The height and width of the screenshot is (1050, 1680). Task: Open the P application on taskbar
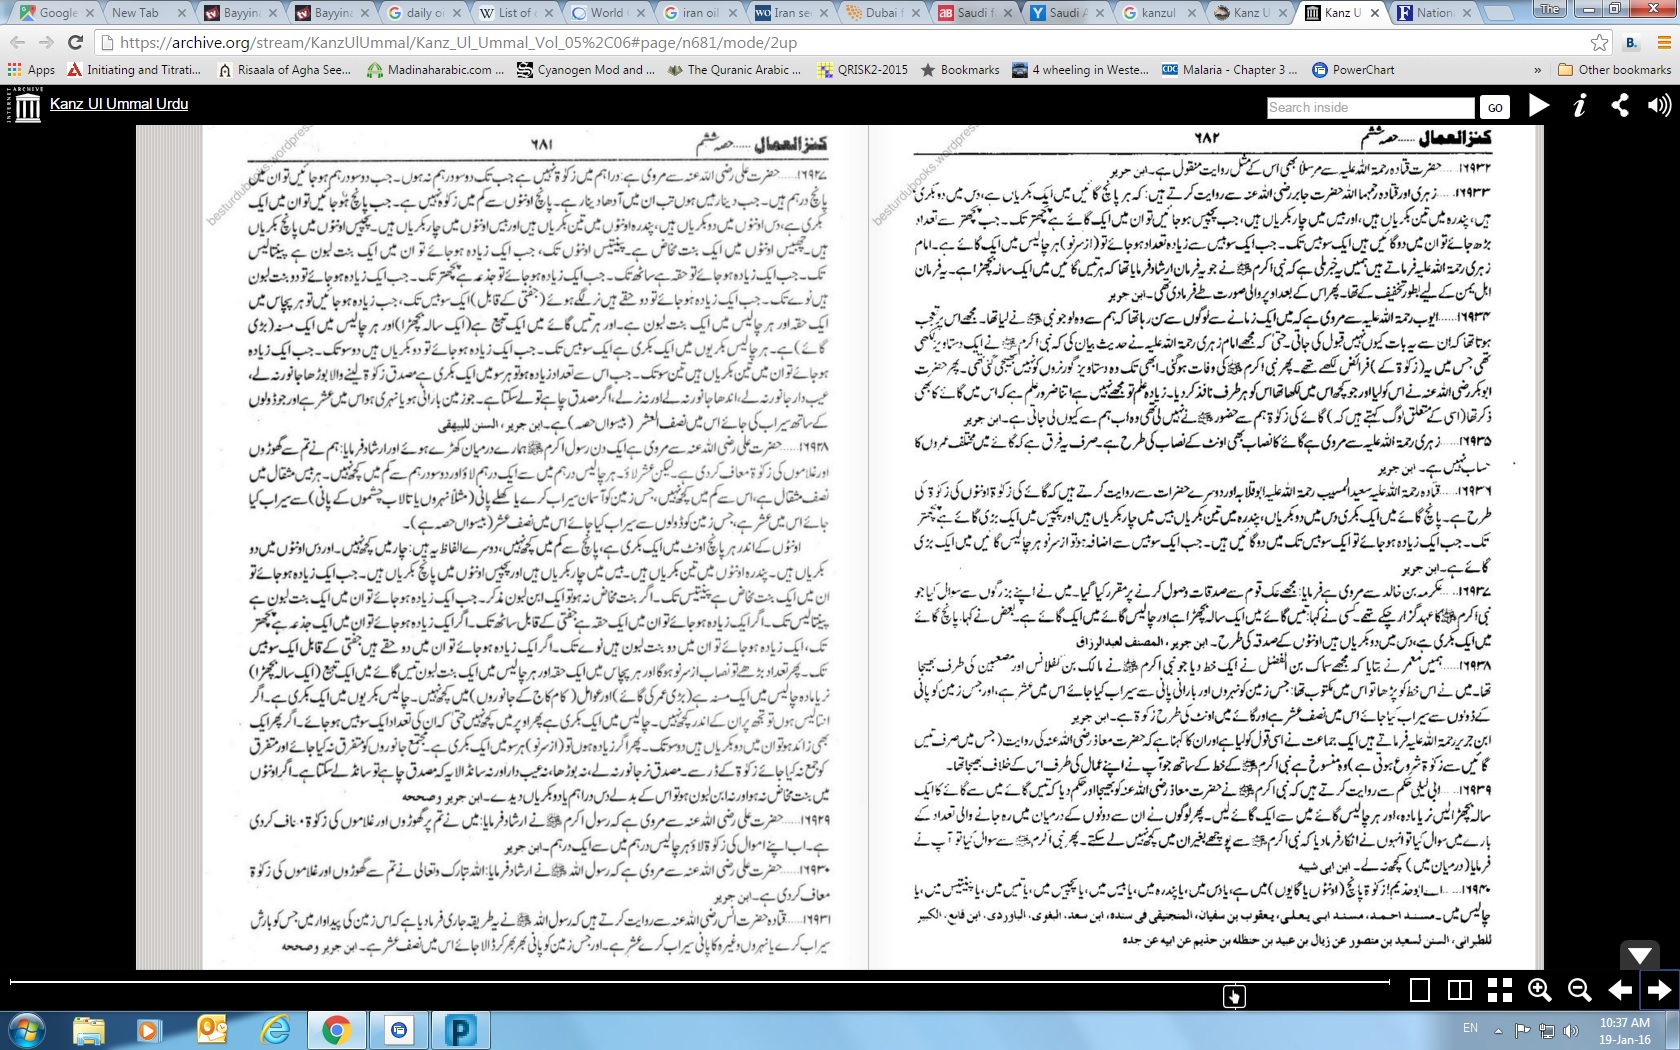coord(460,1030)
